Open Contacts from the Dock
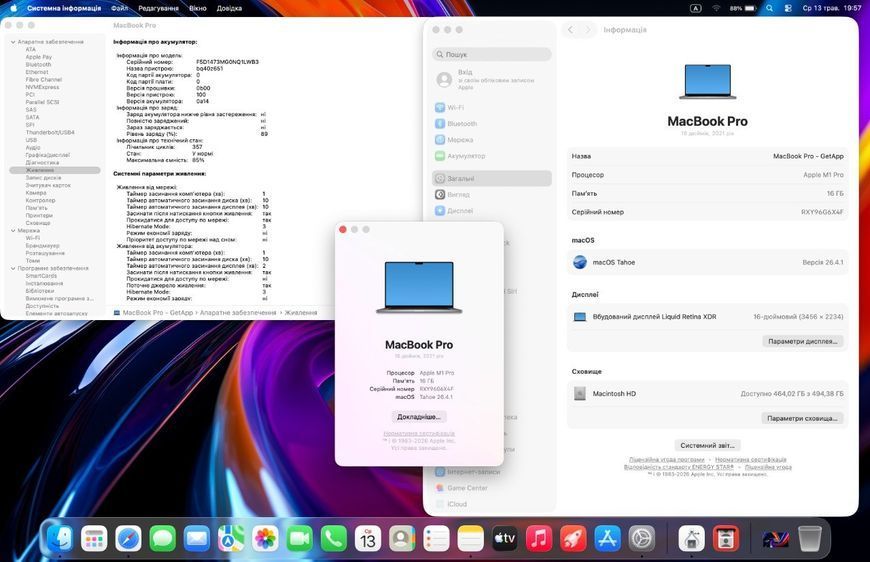 click(402, 538)
